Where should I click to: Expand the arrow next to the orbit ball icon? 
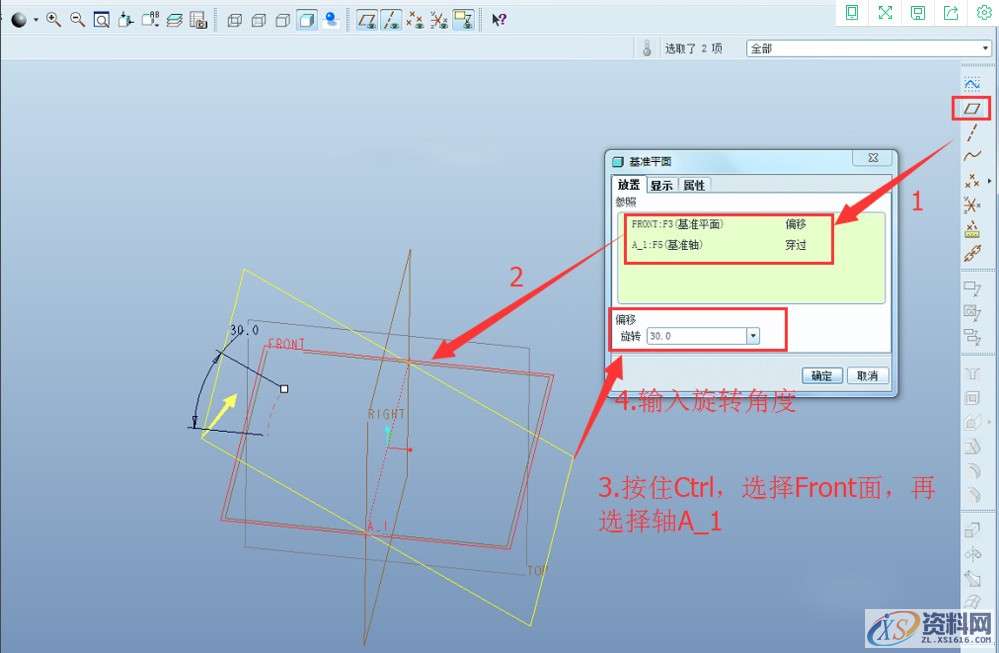(x=35, y=18)
